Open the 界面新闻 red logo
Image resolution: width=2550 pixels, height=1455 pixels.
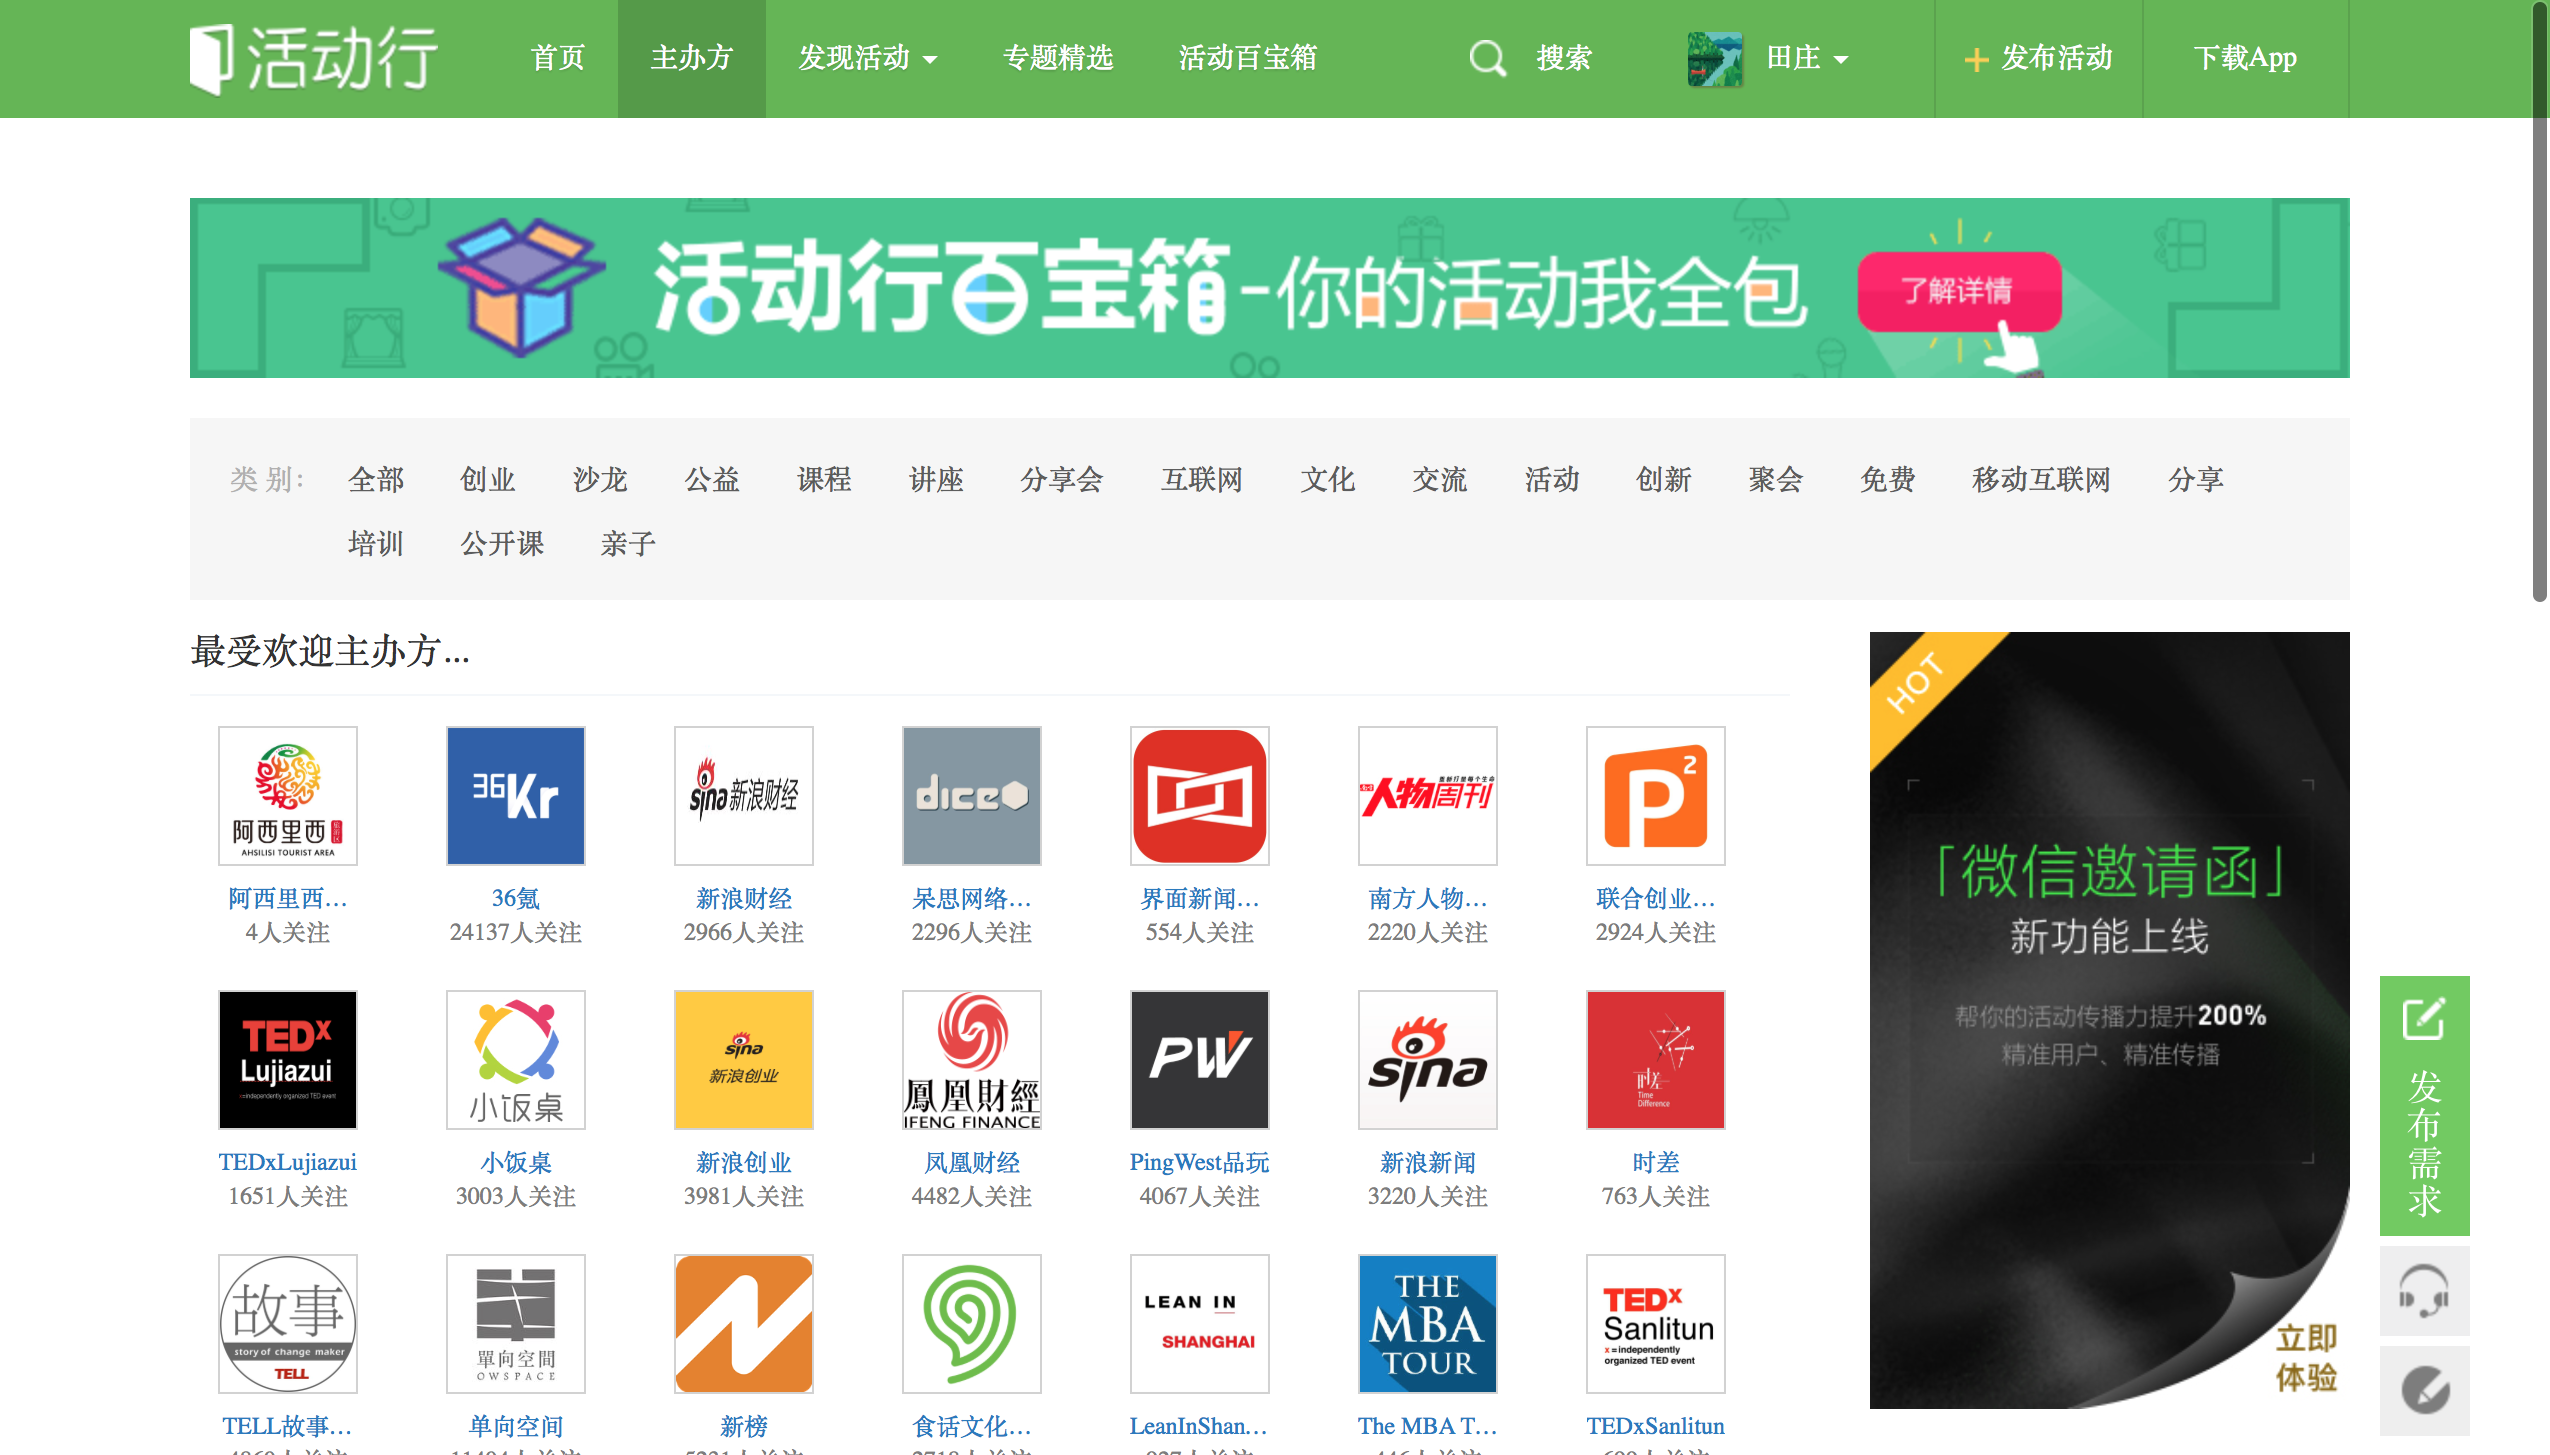pyautogui.click(x=1200, y=796)
